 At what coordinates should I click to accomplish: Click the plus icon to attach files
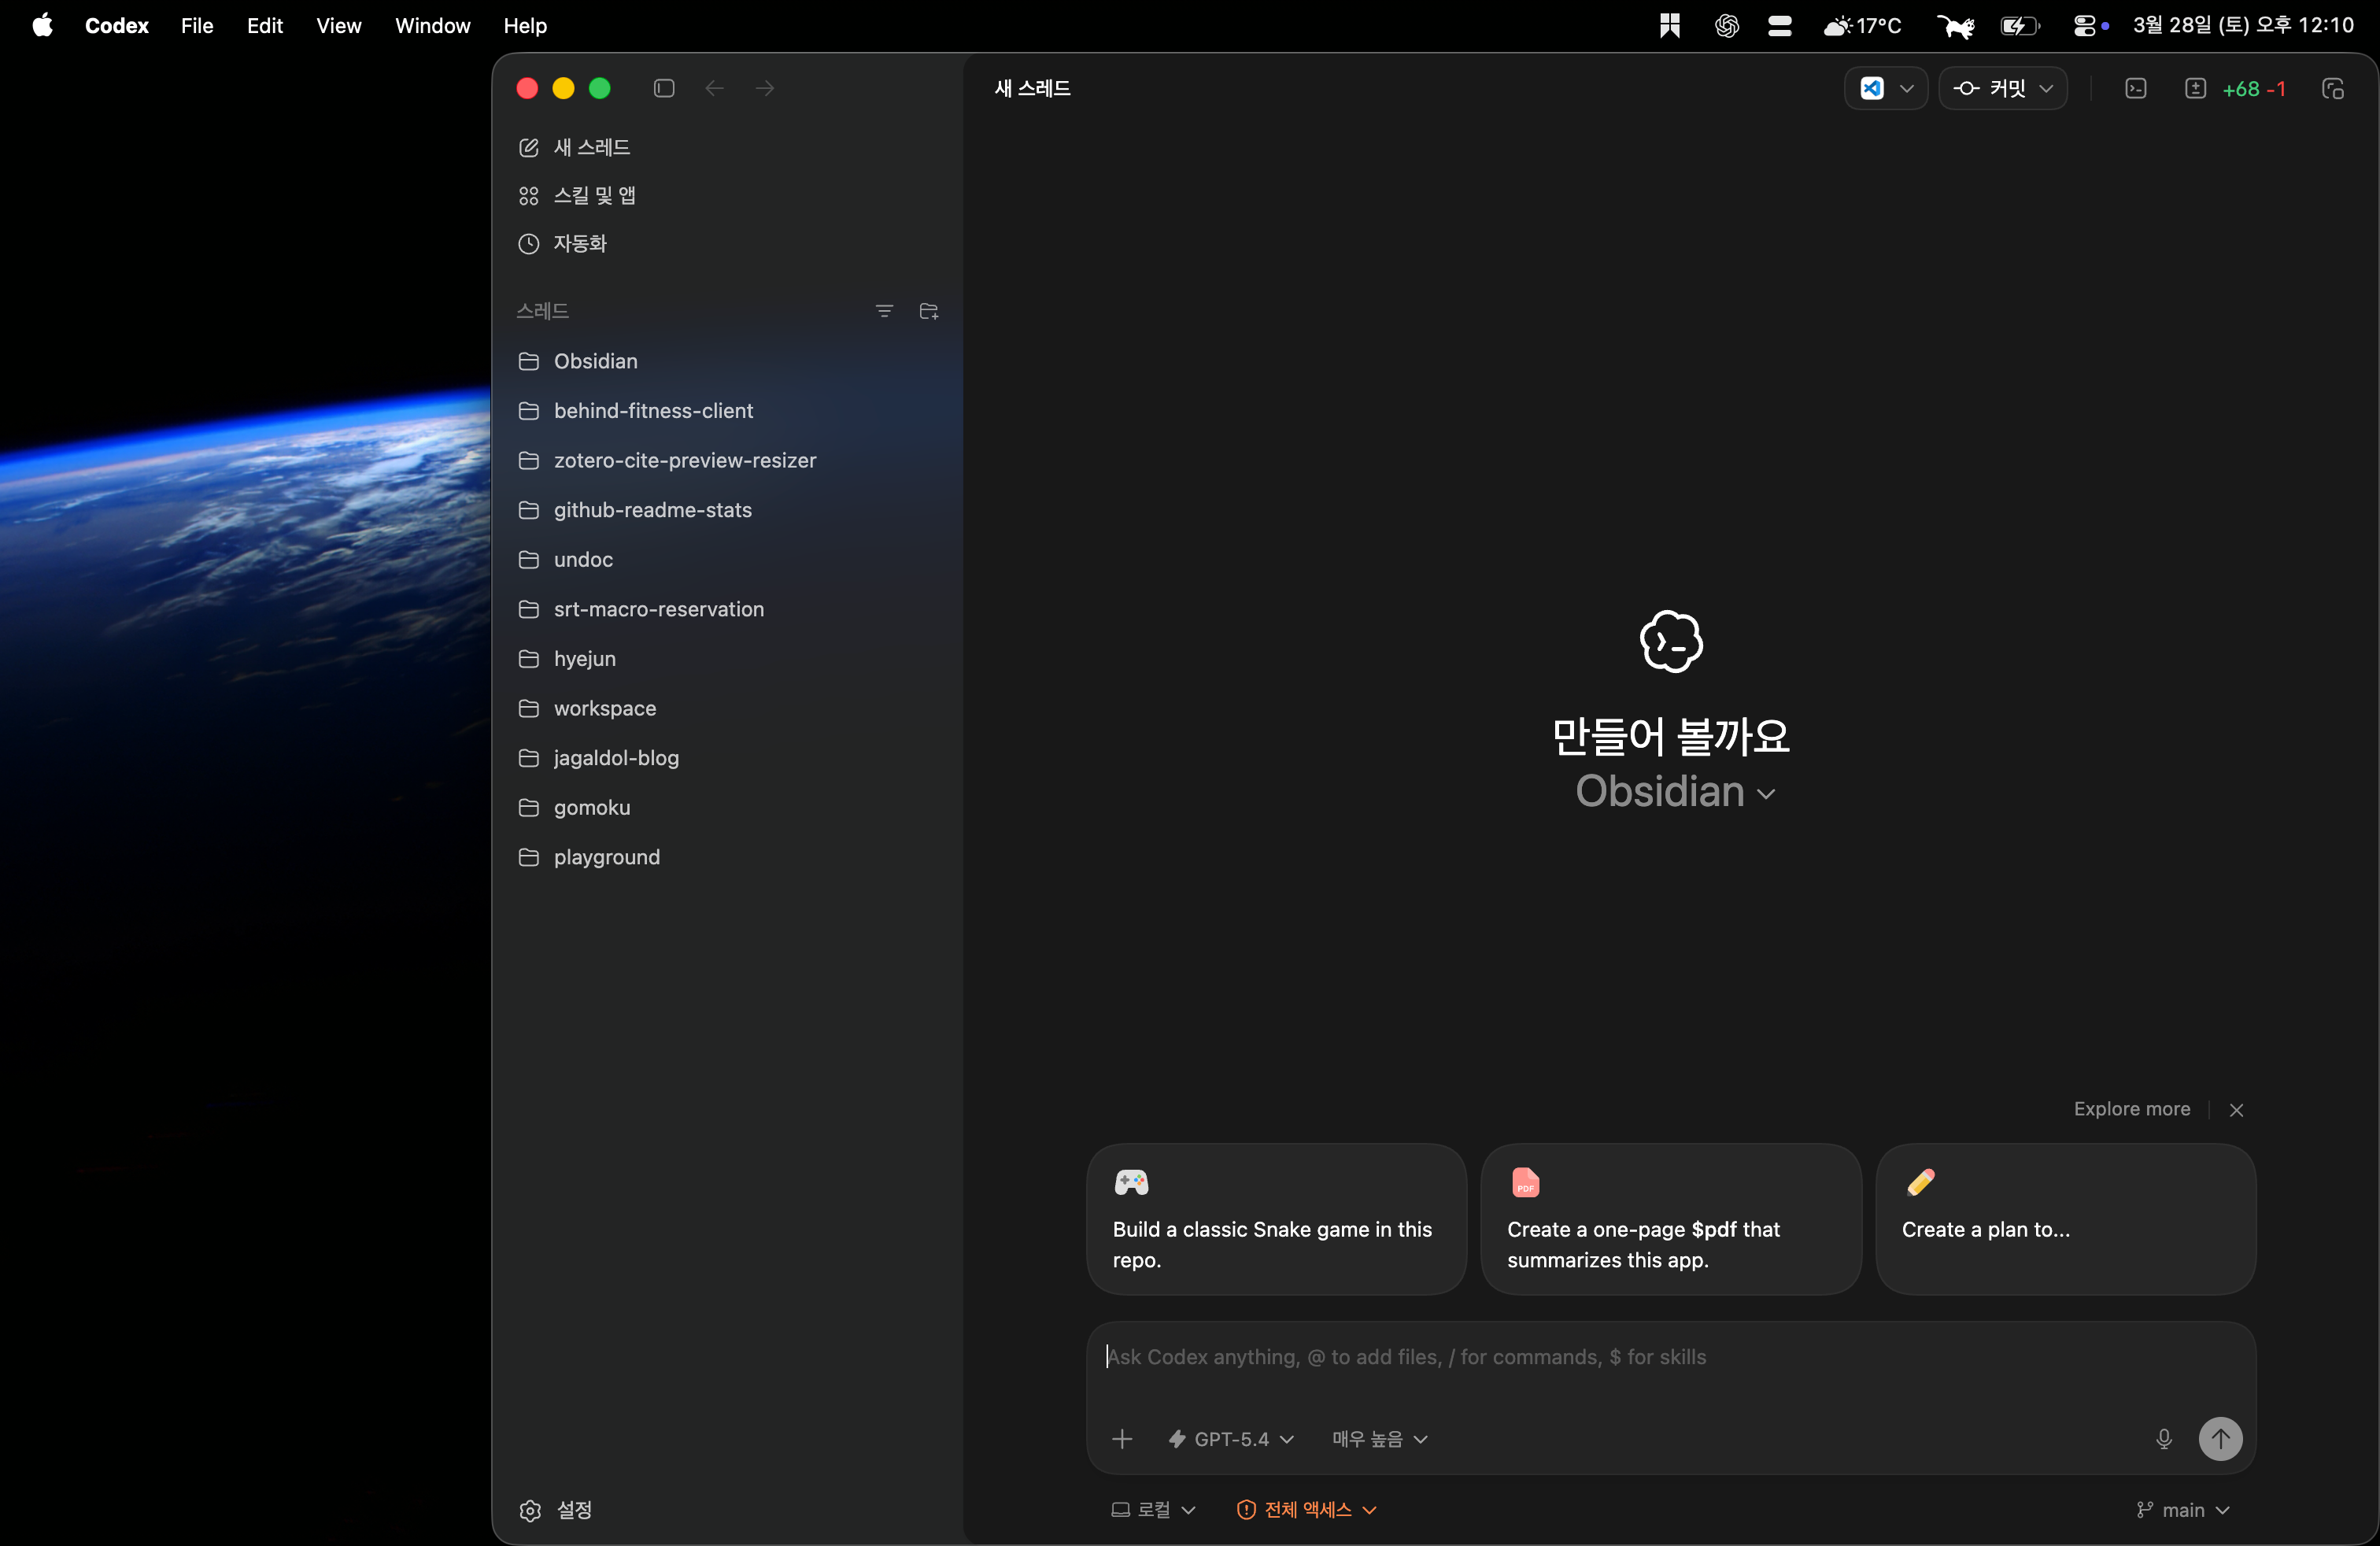(x=1122, y=1439)
